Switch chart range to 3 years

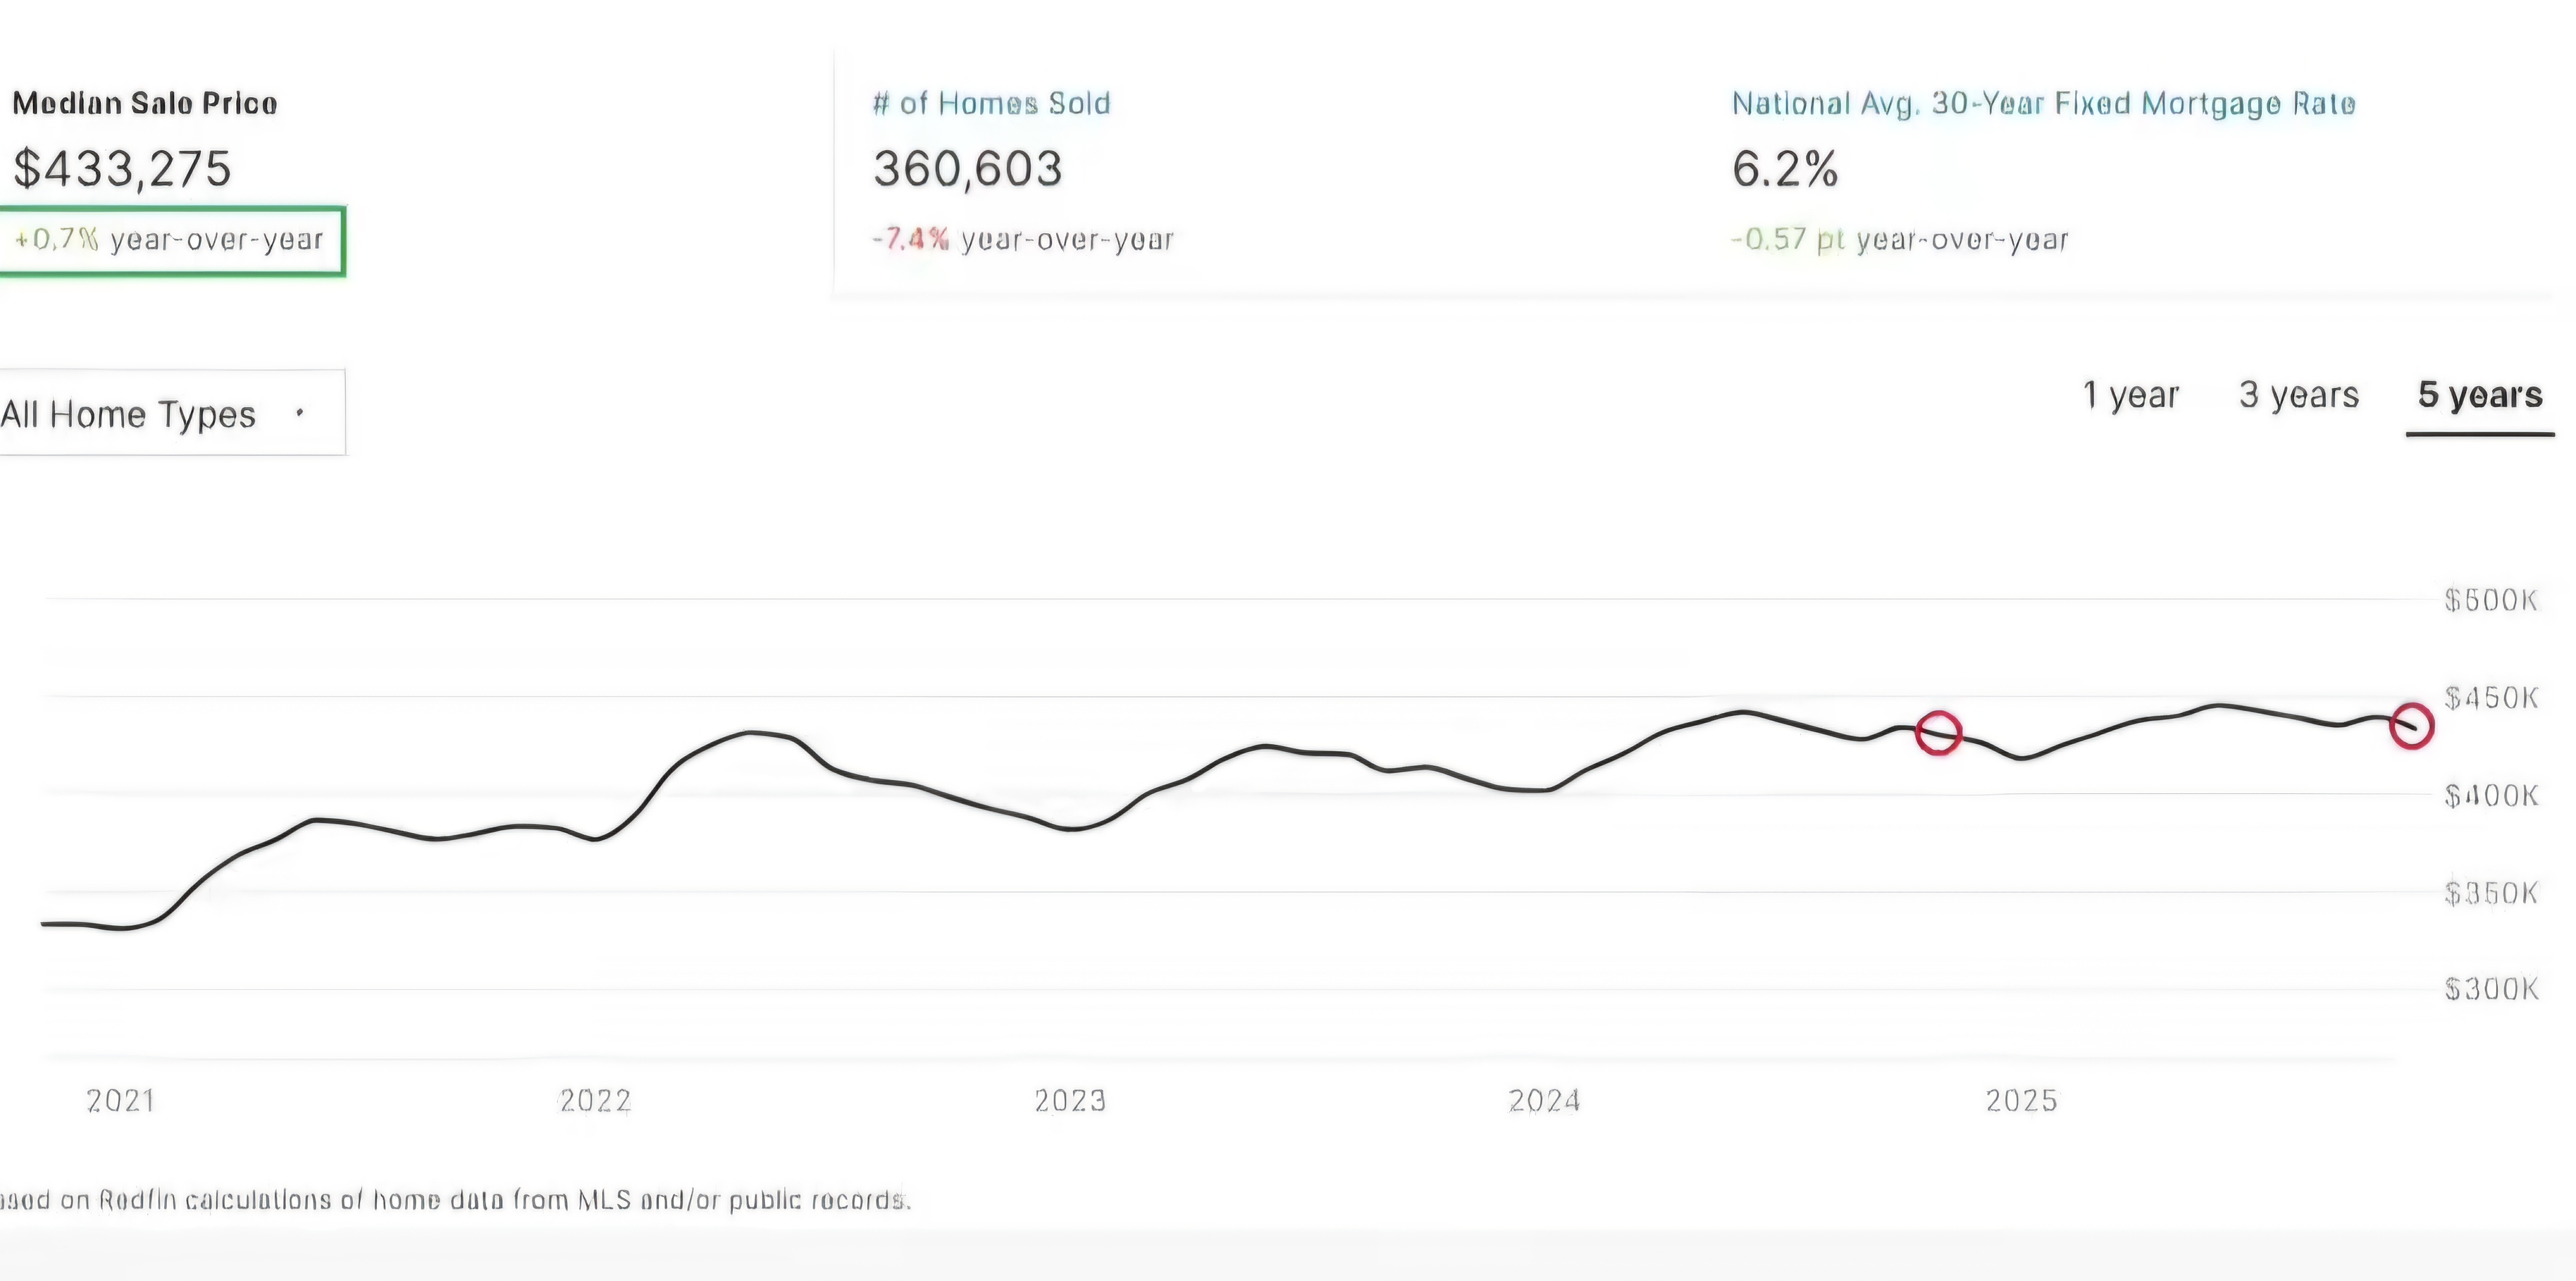(x=2298, y=395)
